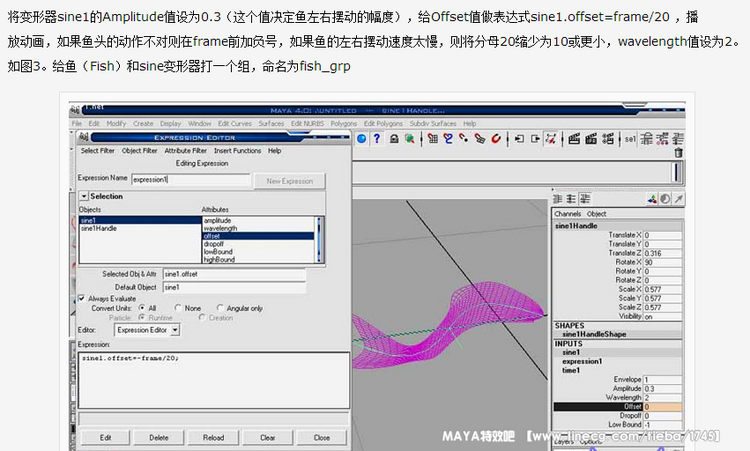
Task: Select dropoff in Attributes list
Action: click(213, 244)
